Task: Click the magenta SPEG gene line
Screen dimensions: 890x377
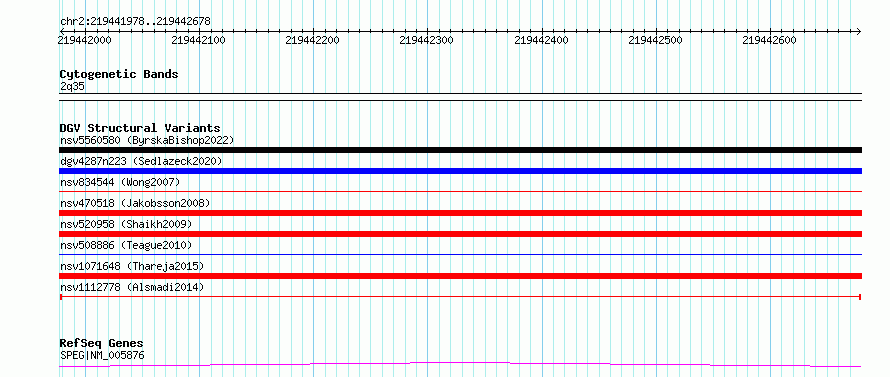Action: 460,365
